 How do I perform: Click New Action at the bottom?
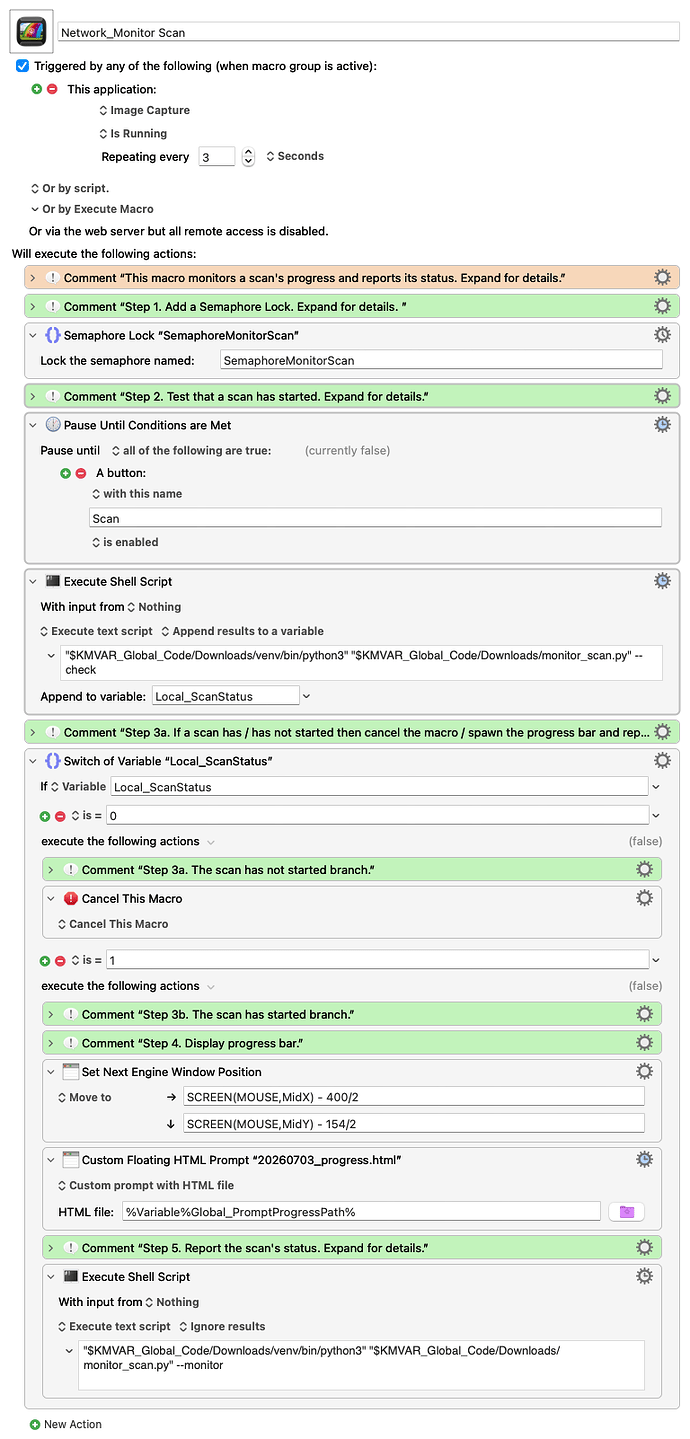(73, 1424)
